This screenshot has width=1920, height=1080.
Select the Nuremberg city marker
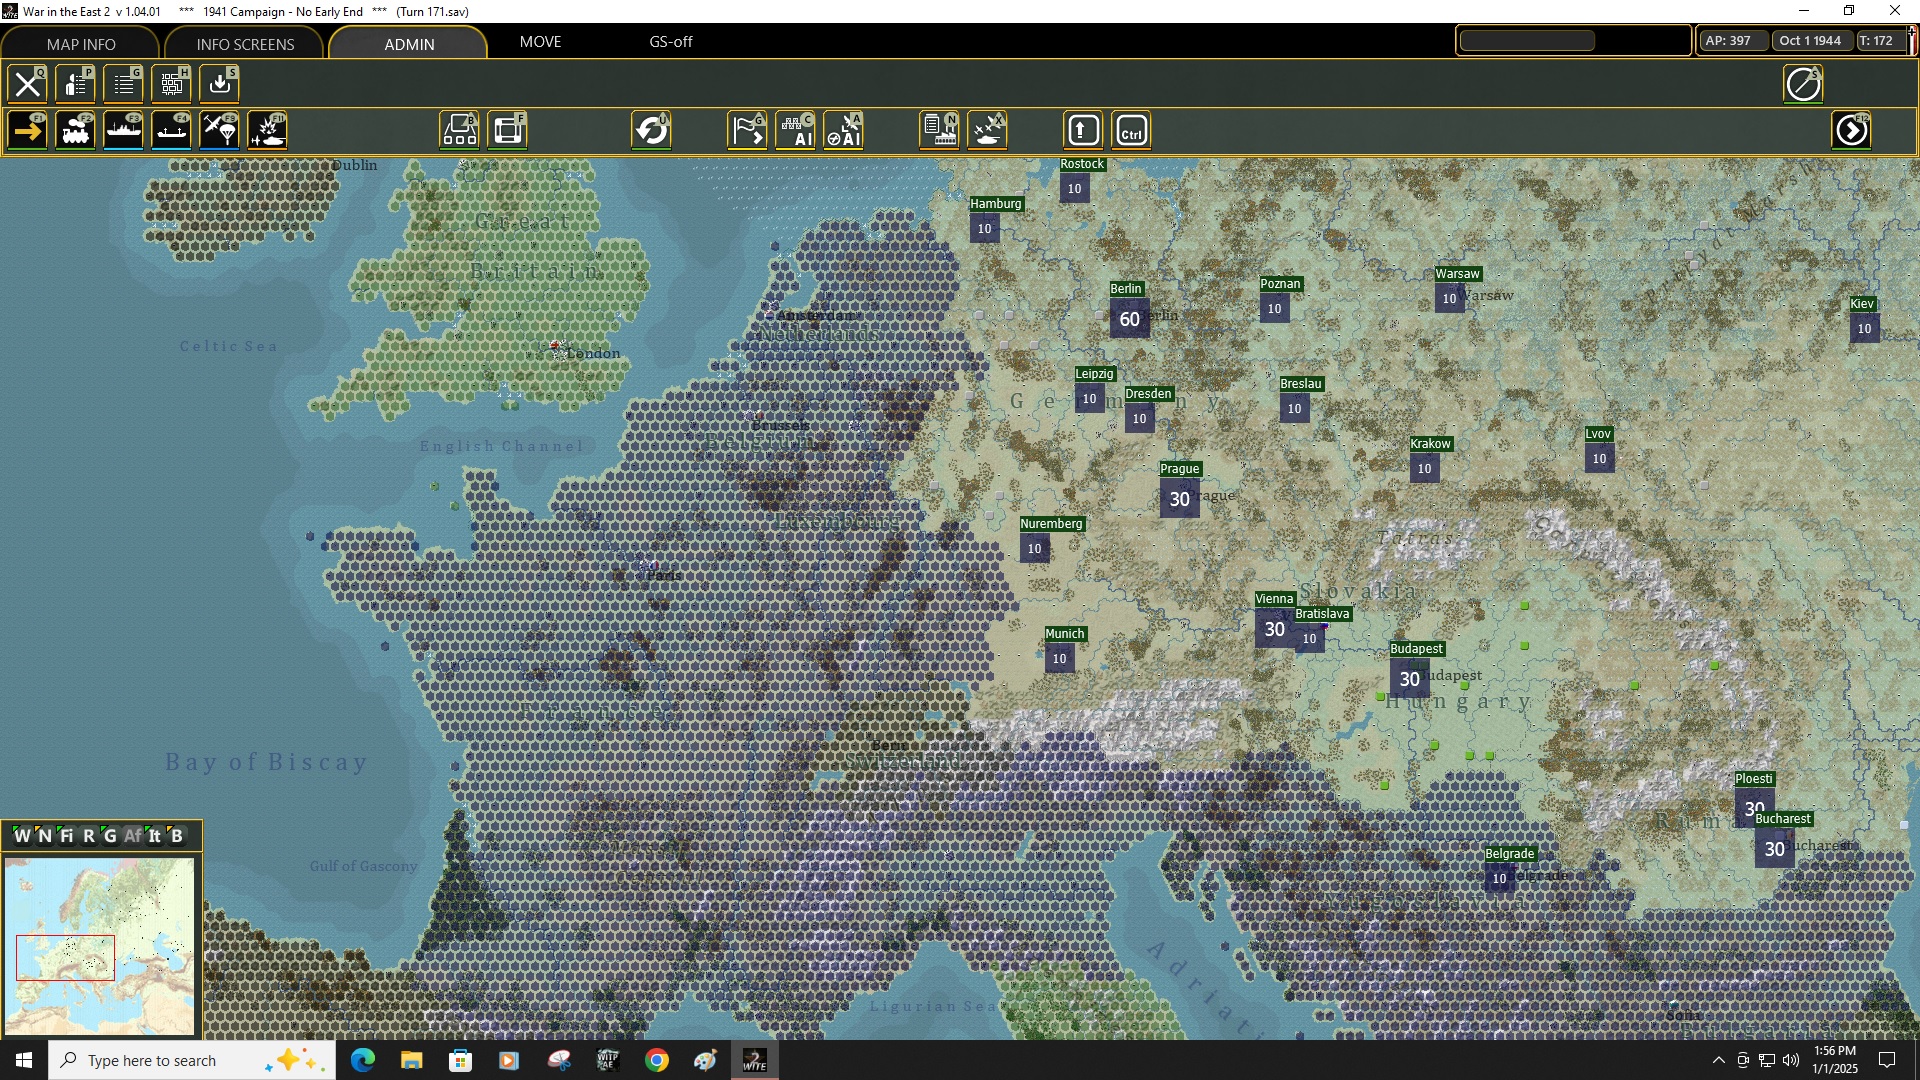coord(1034,548)
